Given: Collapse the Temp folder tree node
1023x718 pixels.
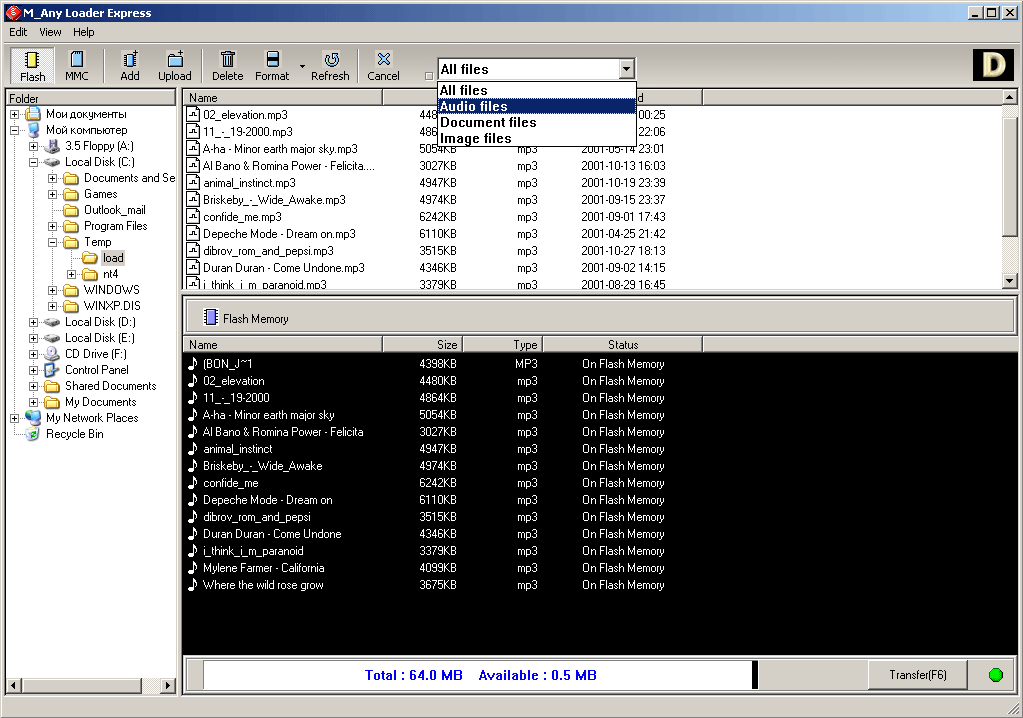Looking at the screenshot, I should [x=53, y=242].
